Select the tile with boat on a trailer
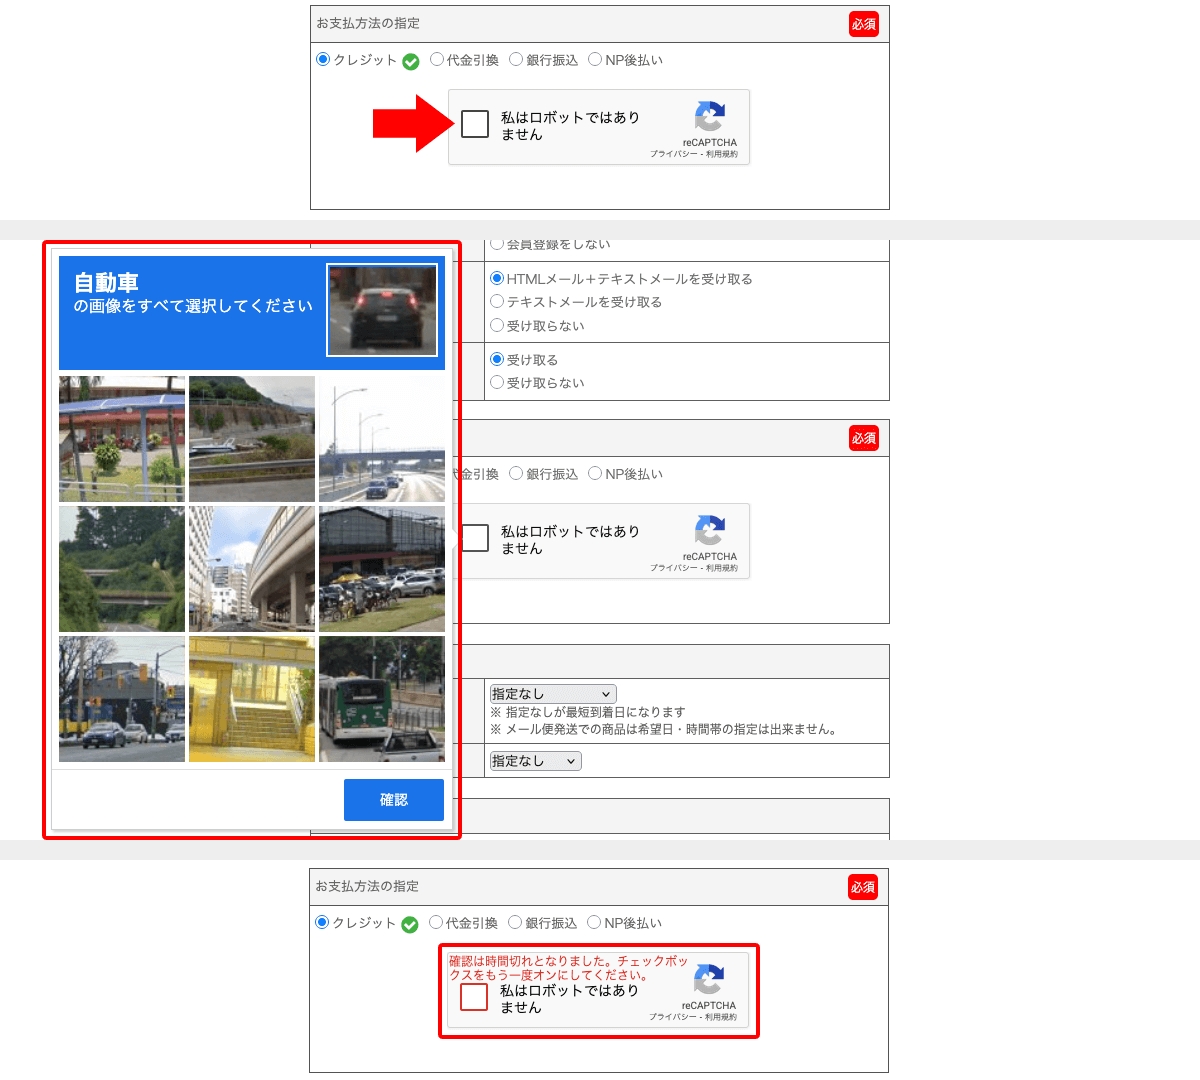 pyautogui.click(x=252, y=439)
